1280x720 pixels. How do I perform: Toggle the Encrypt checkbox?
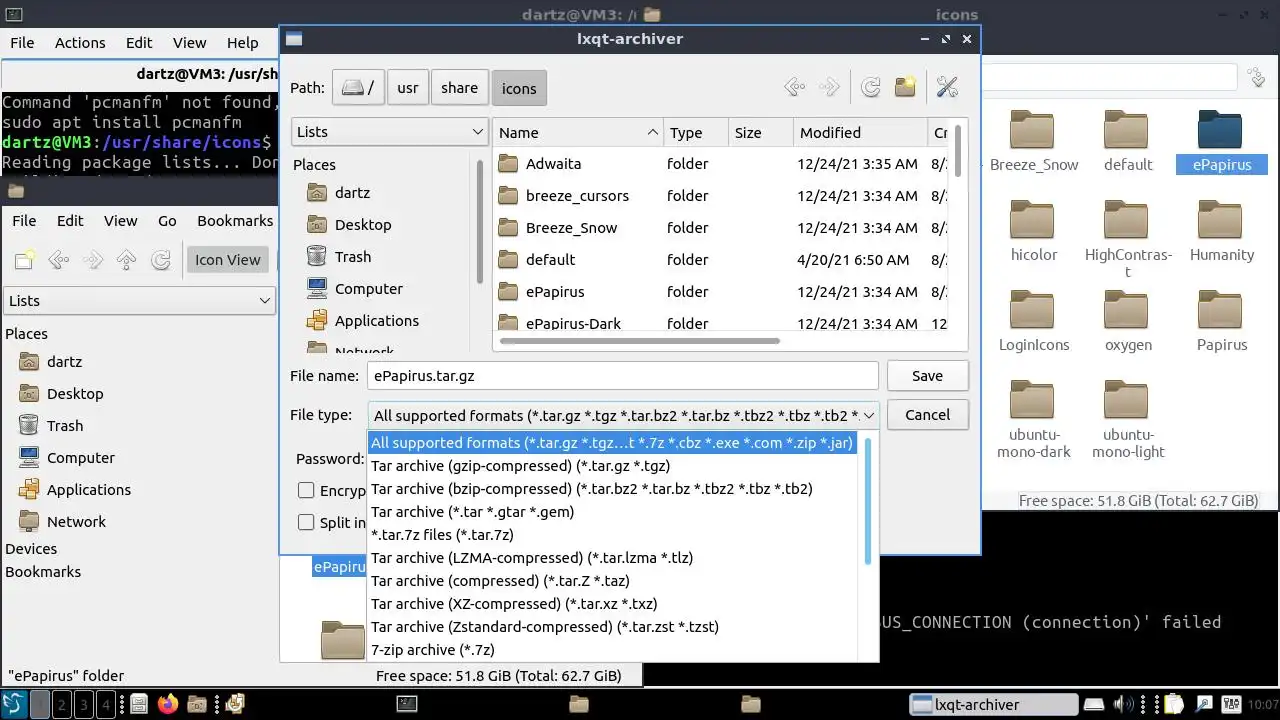point(307,491)
